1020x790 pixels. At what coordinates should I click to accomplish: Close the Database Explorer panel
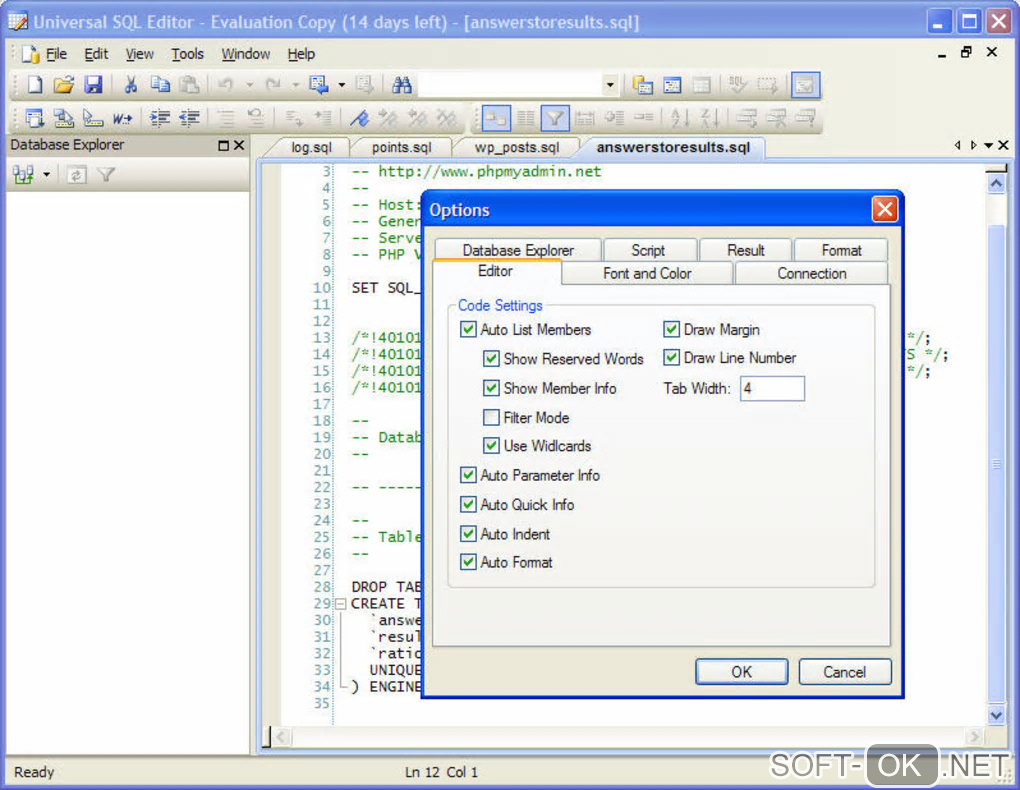tap(239, 145)
